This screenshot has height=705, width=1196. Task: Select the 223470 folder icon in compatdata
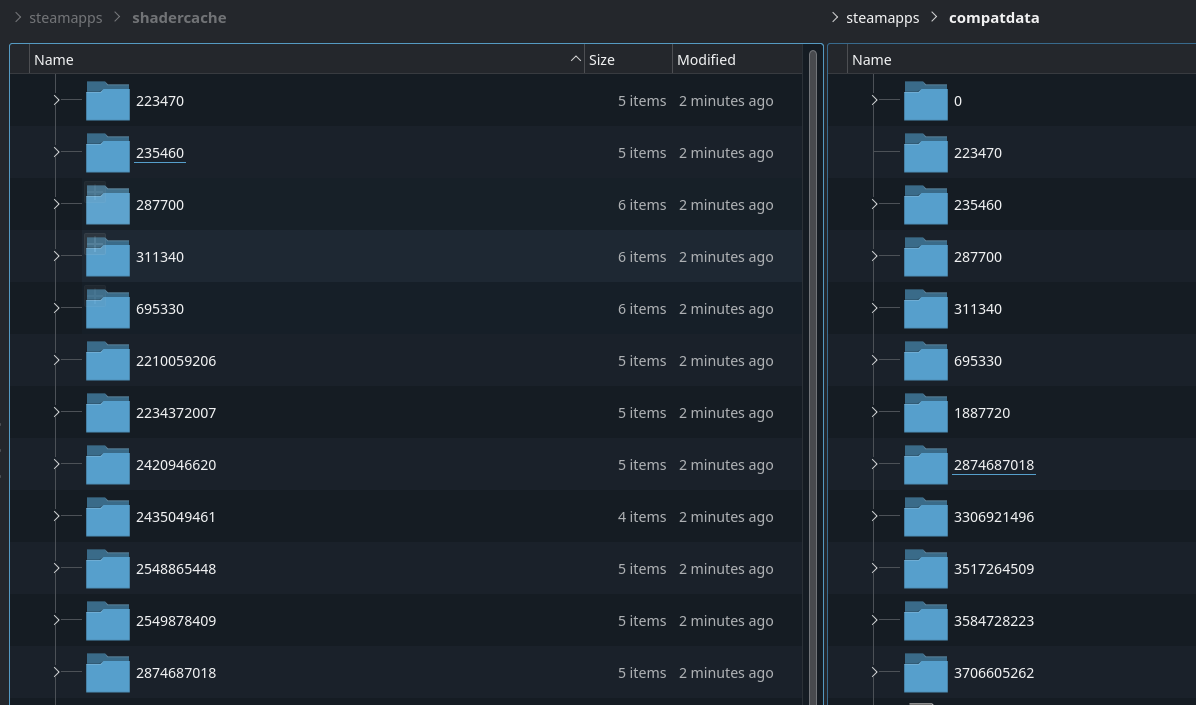coord(925,153)
